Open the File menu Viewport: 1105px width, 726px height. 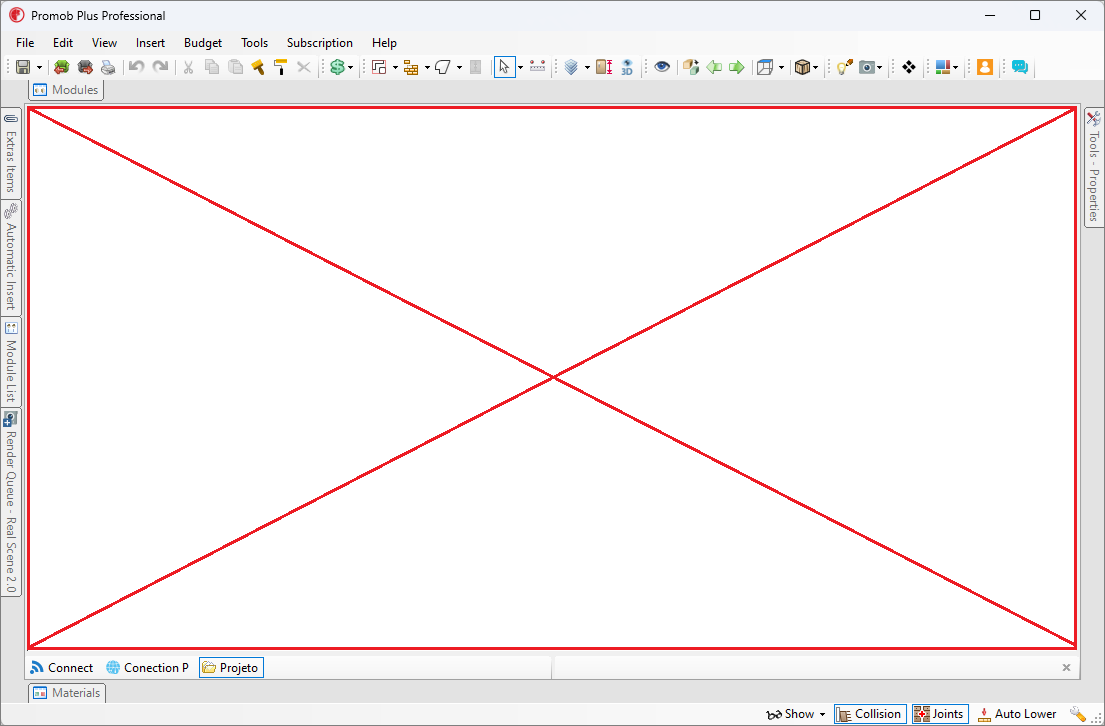point(25,43)
